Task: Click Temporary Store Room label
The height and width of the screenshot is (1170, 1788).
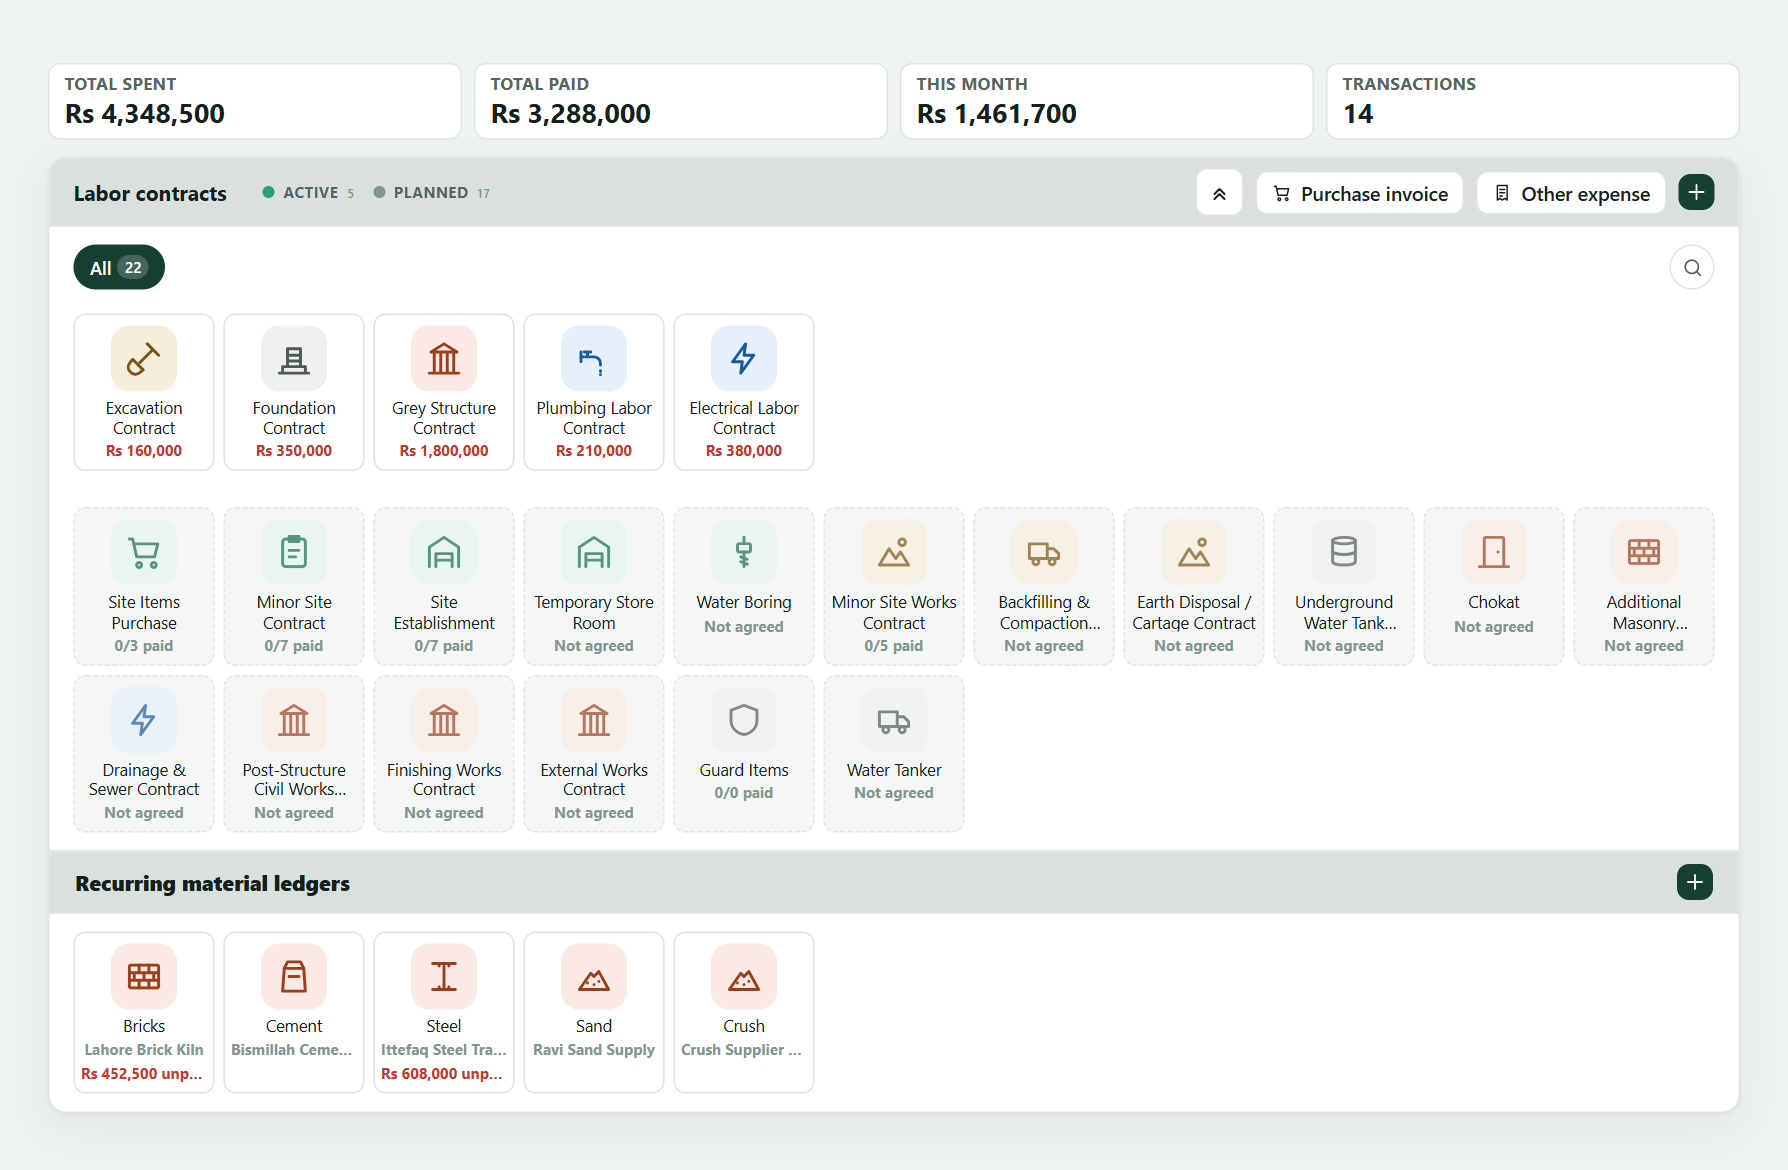Action: pyautogui.click(x=594, y=612)
